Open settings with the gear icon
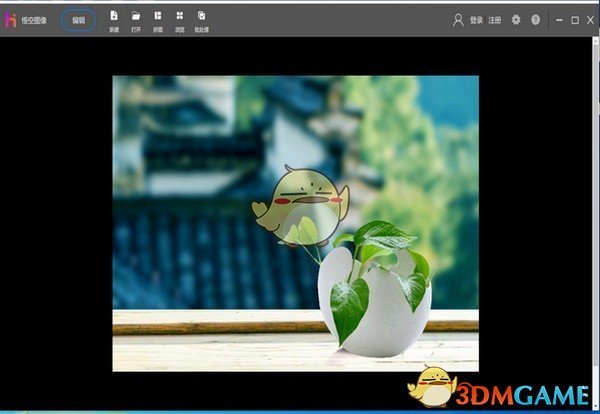 click(516, 20)
